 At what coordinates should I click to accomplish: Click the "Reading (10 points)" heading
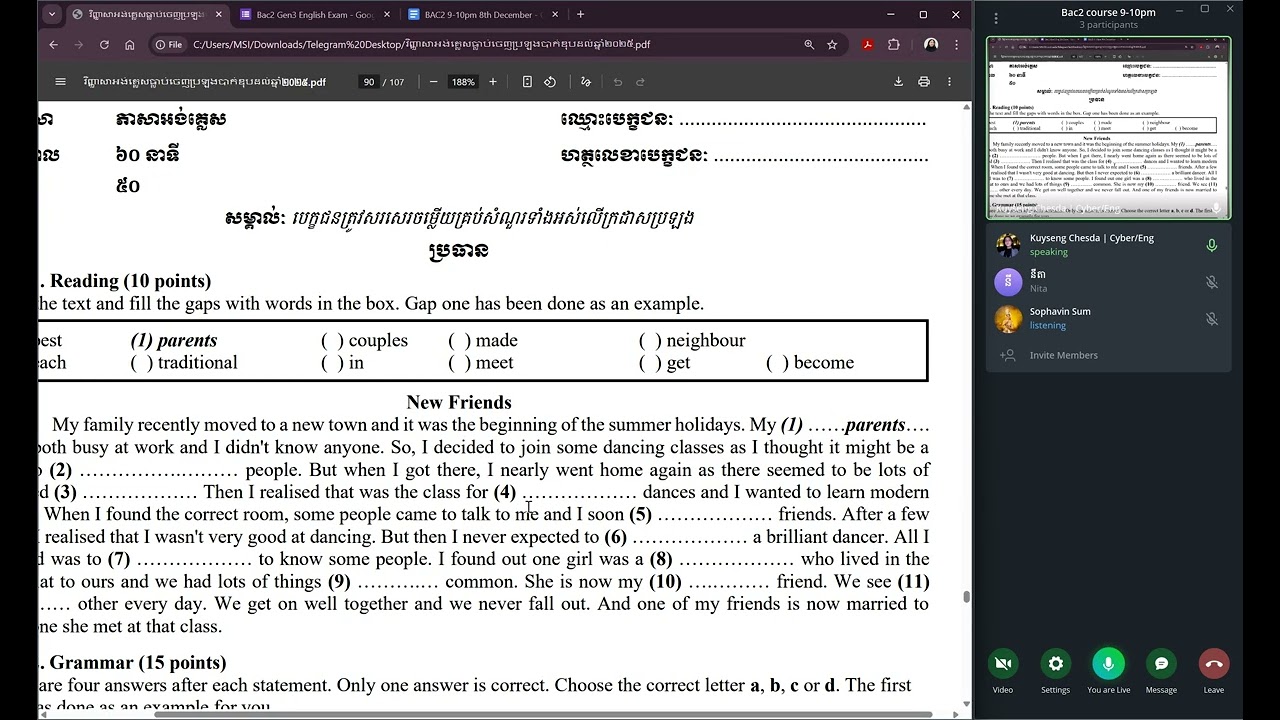(x=130, y=281)
